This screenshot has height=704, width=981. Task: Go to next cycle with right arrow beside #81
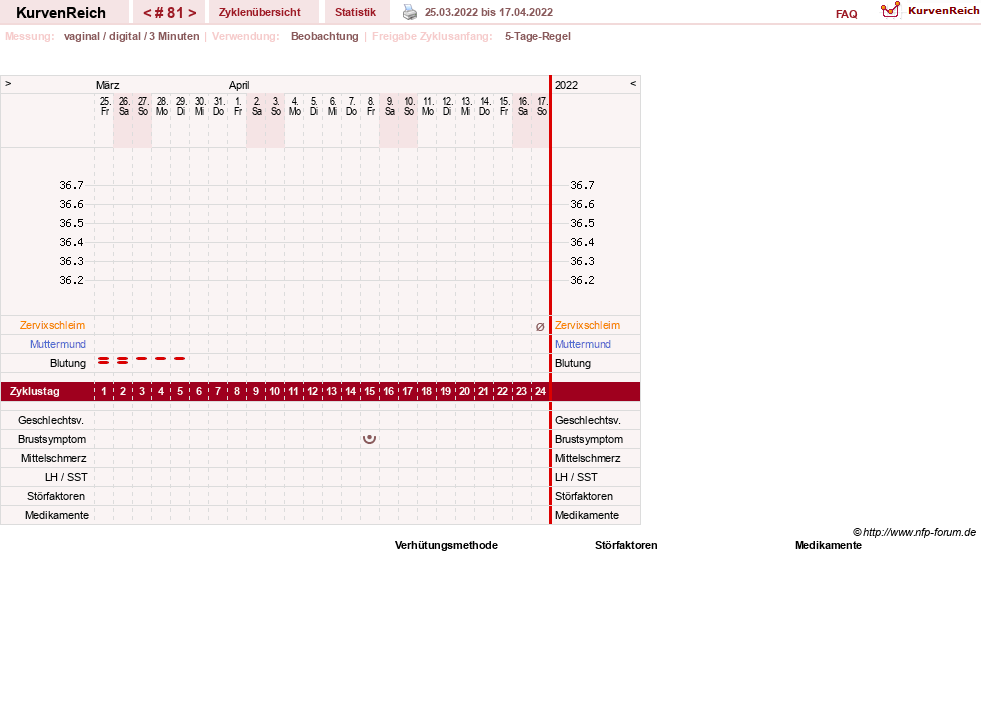coord(192,13)
